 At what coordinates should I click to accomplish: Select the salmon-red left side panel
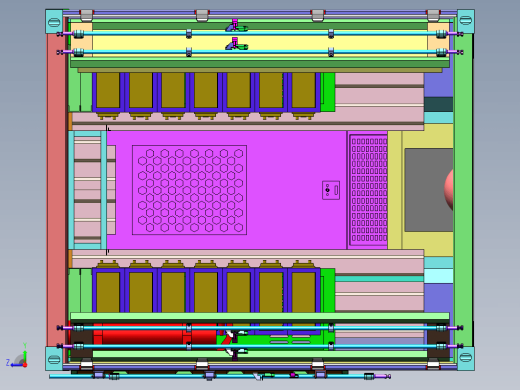tap(57, 190)
